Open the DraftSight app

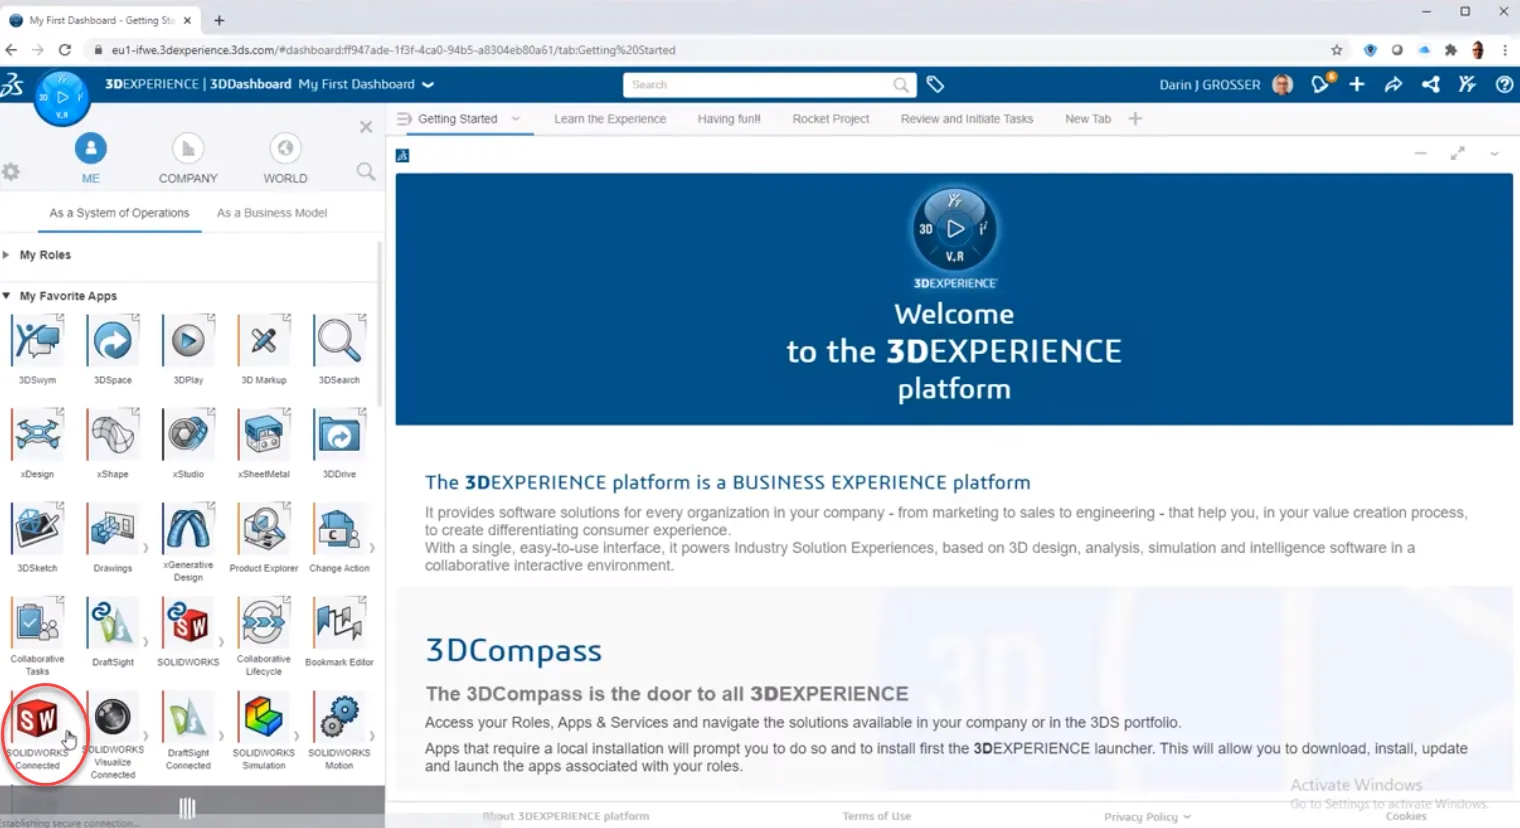pos(113,623)
